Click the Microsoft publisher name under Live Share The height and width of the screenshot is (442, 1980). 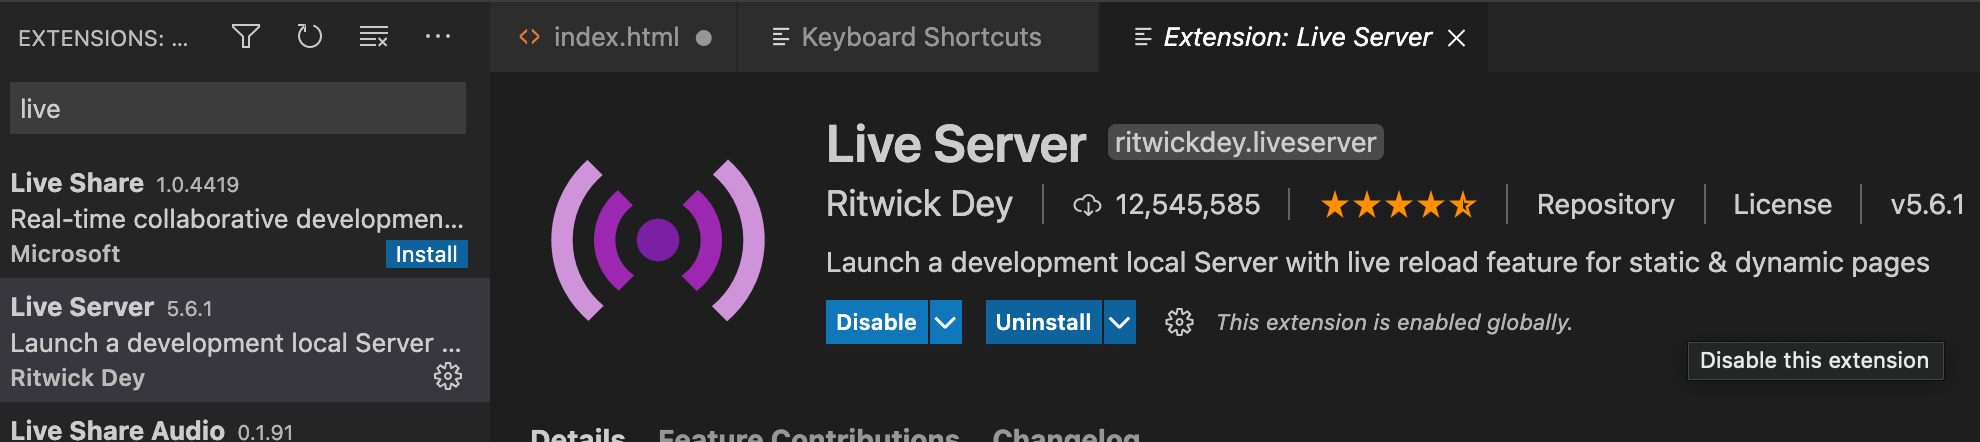(x=65, y=254)
